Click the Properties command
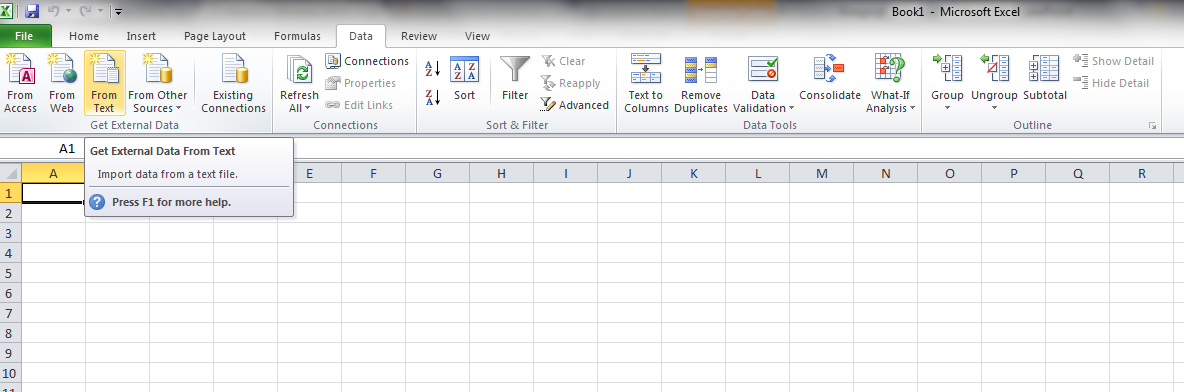Screen dimensions: 1184x392 tap(360, 83)
